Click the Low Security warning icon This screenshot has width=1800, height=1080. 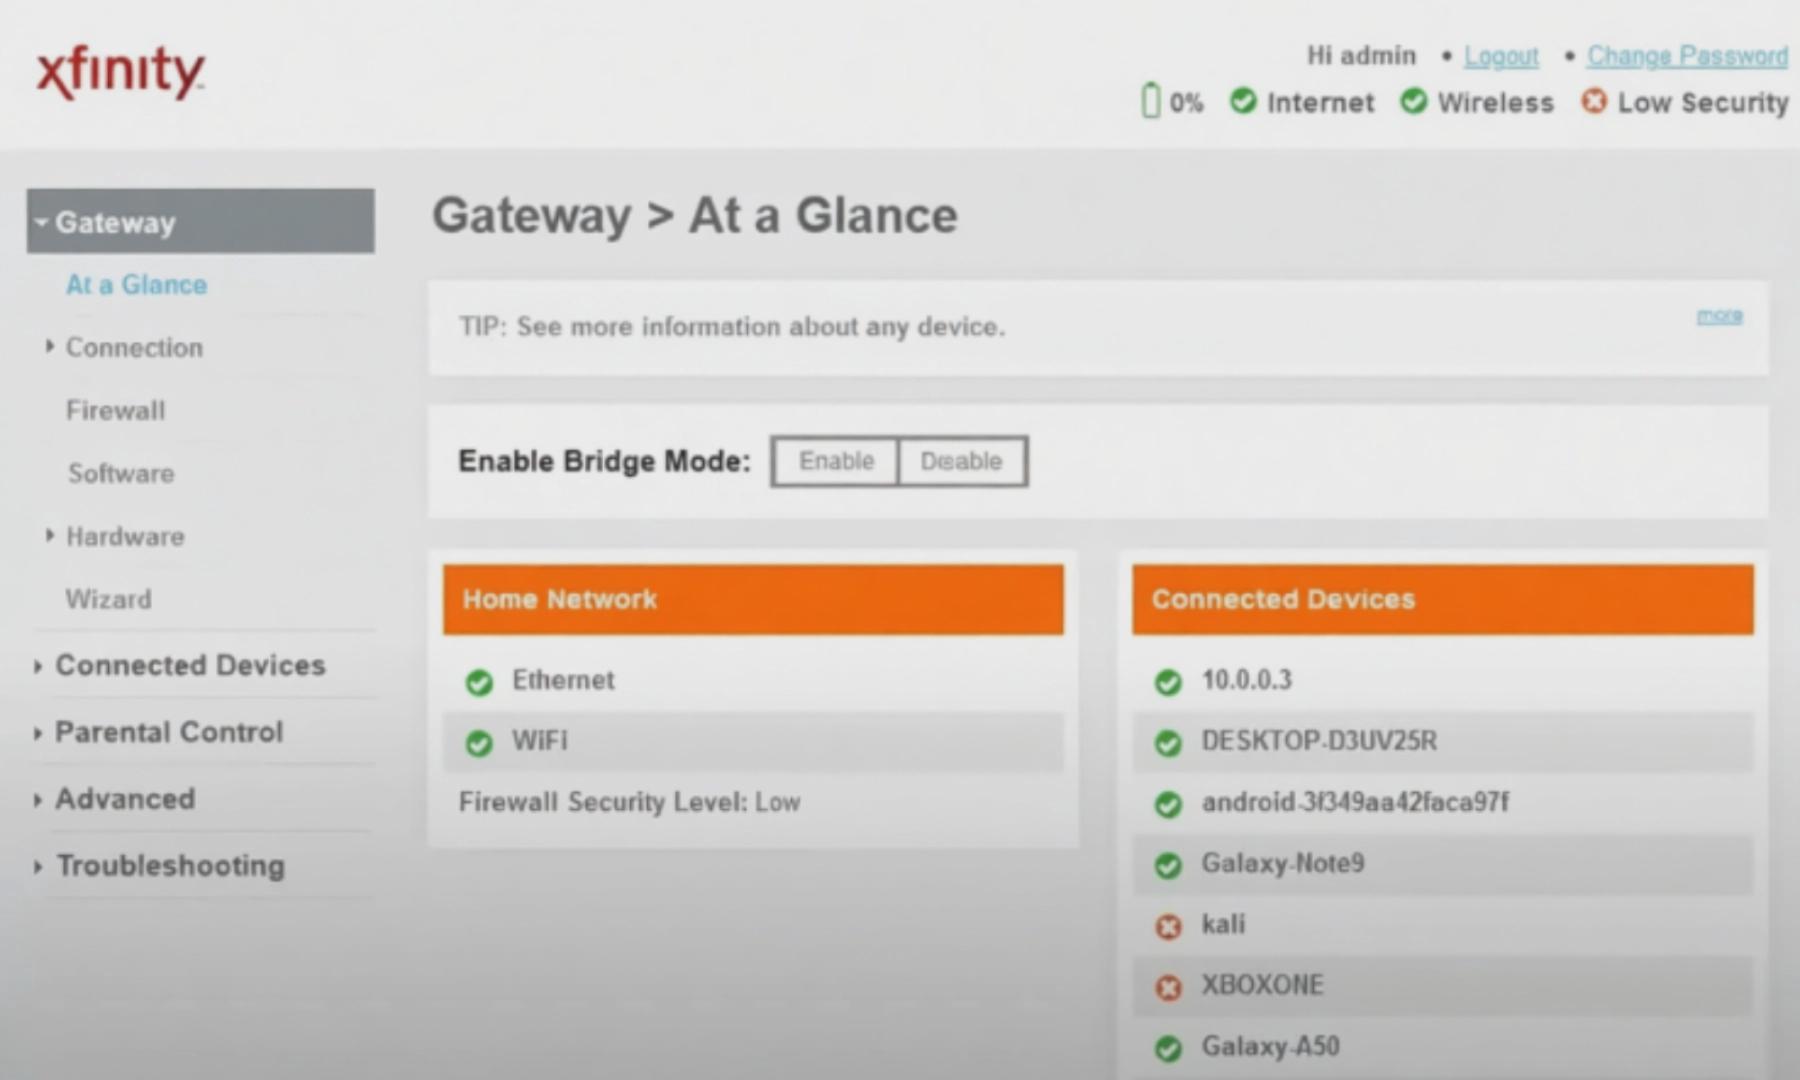click(1594, 101)
